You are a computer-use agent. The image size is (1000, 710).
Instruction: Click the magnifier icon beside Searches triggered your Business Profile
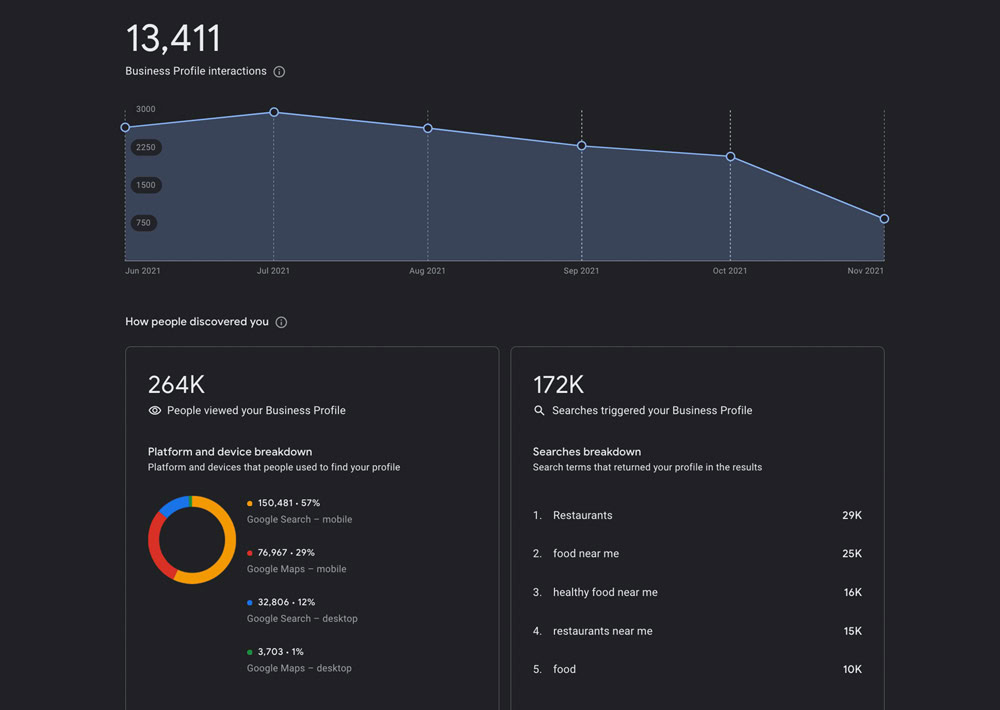click(x=540, y=410)
